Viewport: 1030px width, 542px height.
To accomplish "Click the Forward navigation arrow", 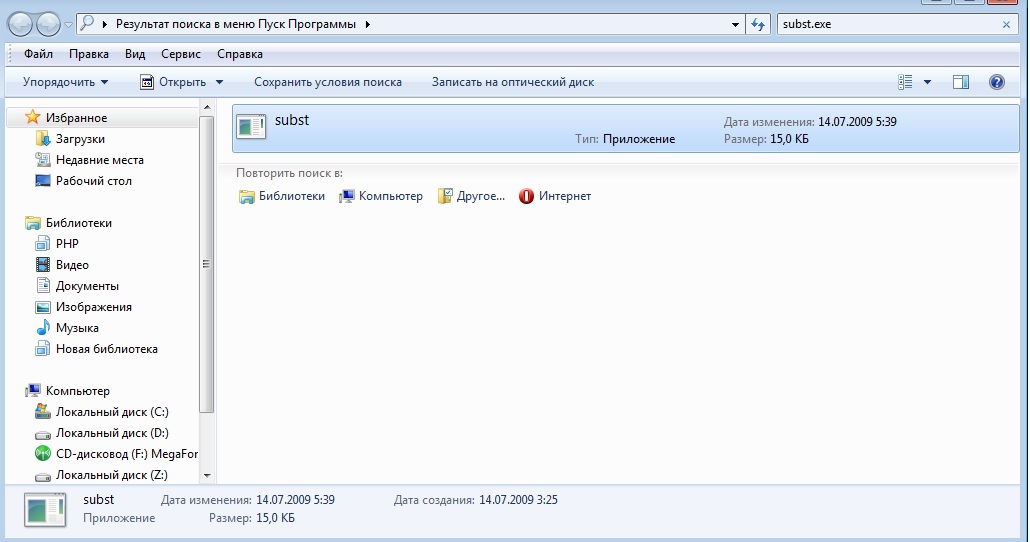I will 48,24.
